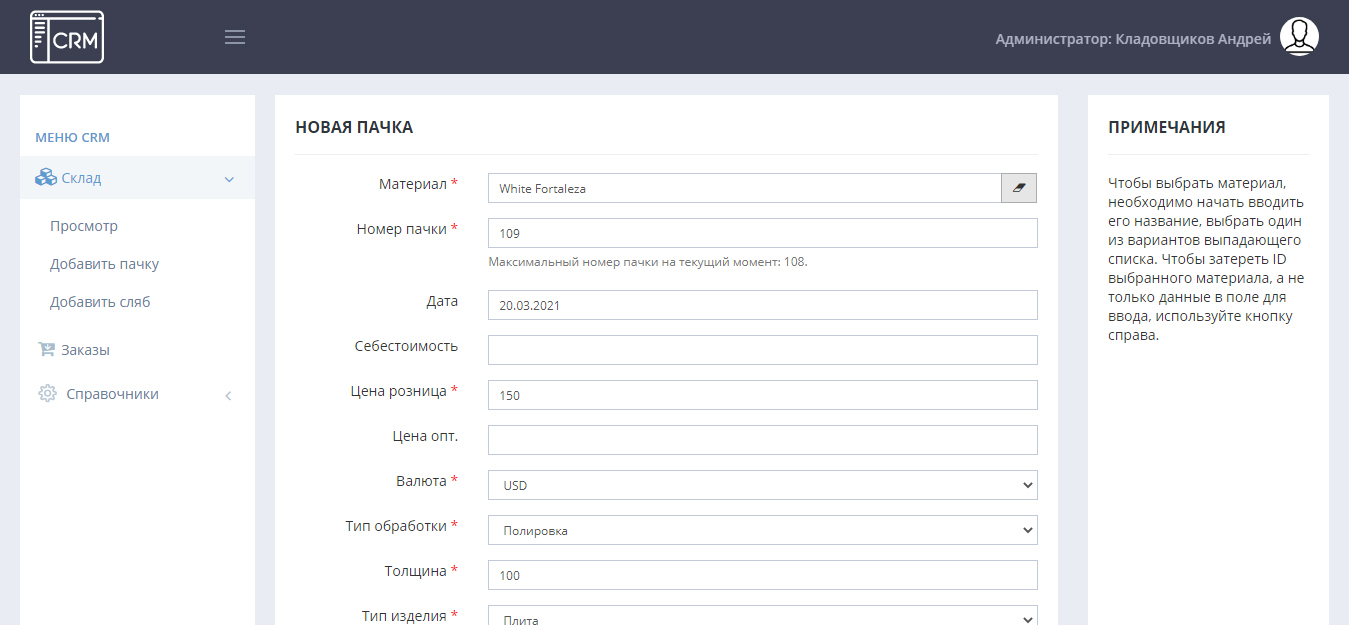The height and width of the screenshot is (625, 1349).
Task: Go to Просмотр in warehouse menu
Action: pos(84,226)
